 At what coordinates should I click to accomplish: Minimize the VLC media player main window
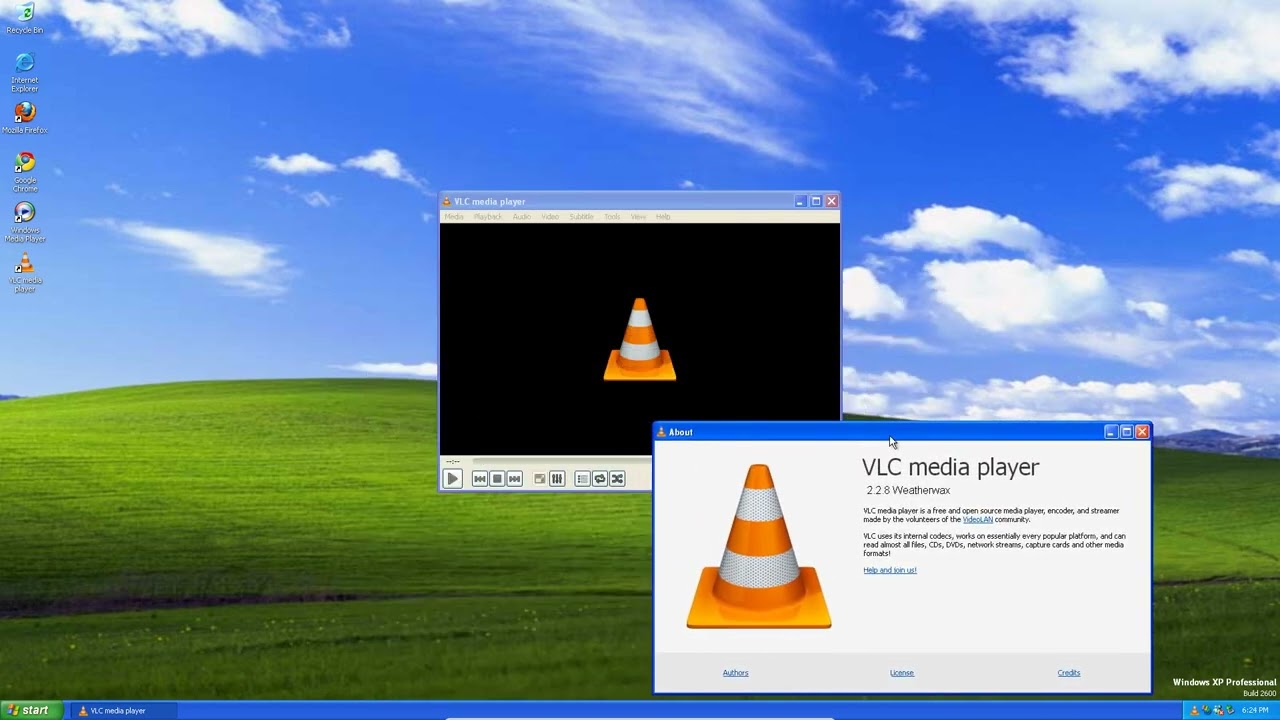(x=800, y=201)
